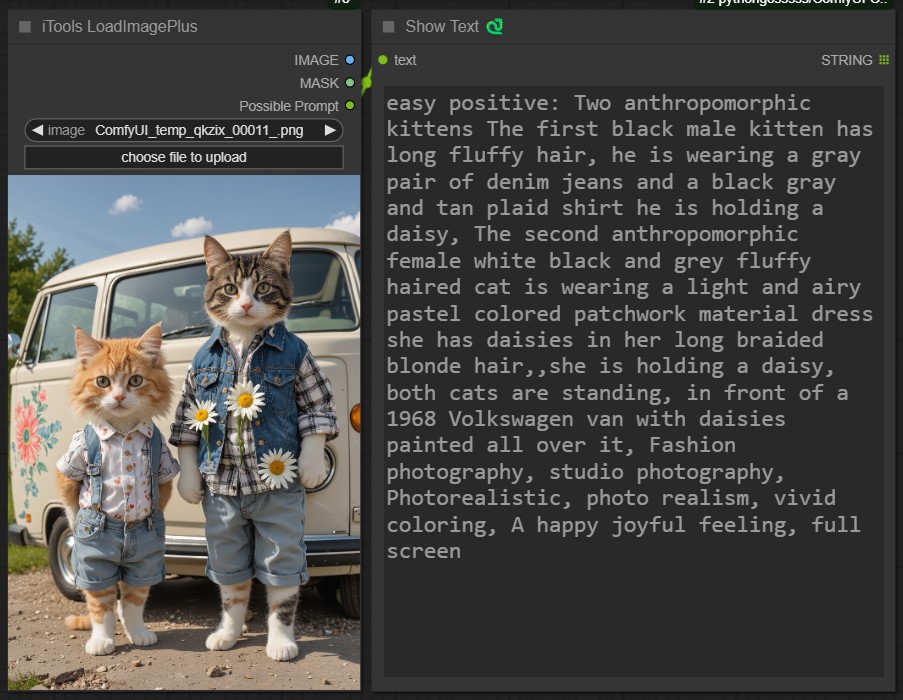Click the text input green dot
This screenshot has width=903, height=700.
point(383,60)
